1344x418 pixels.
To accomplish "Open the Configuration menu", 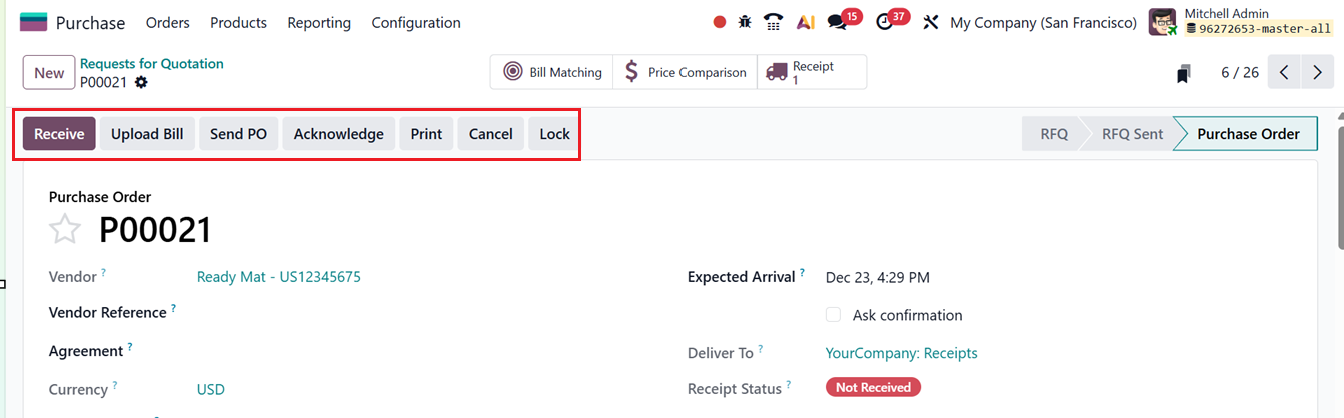I will pos(416,22).
